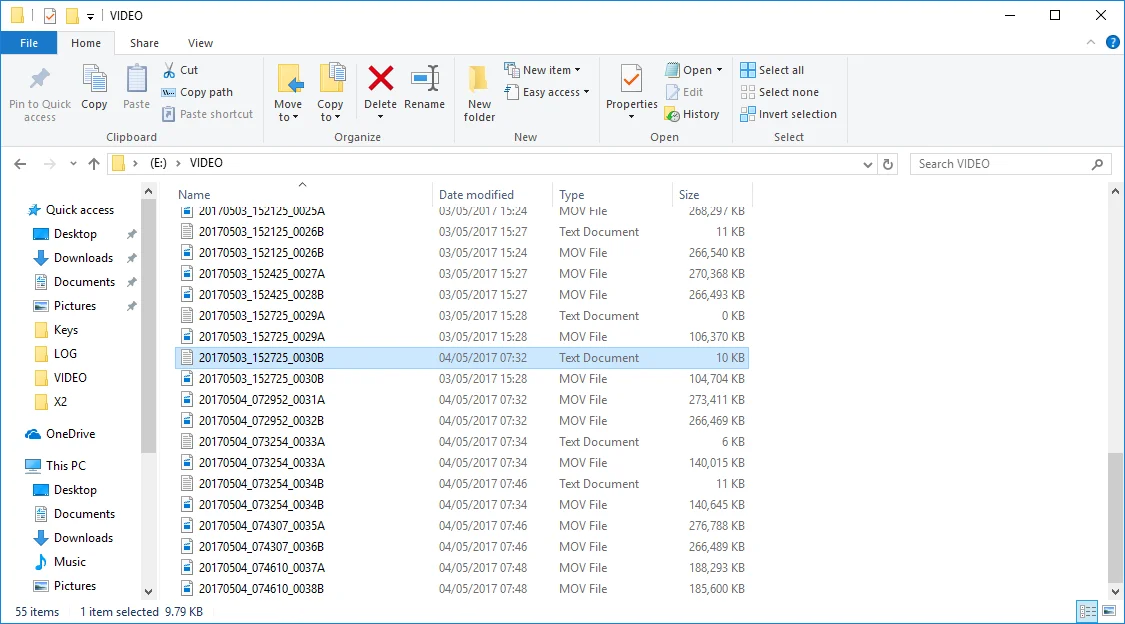Create a New folder
This screenshot has width=1125, height=624.
[x=479, y=93]
